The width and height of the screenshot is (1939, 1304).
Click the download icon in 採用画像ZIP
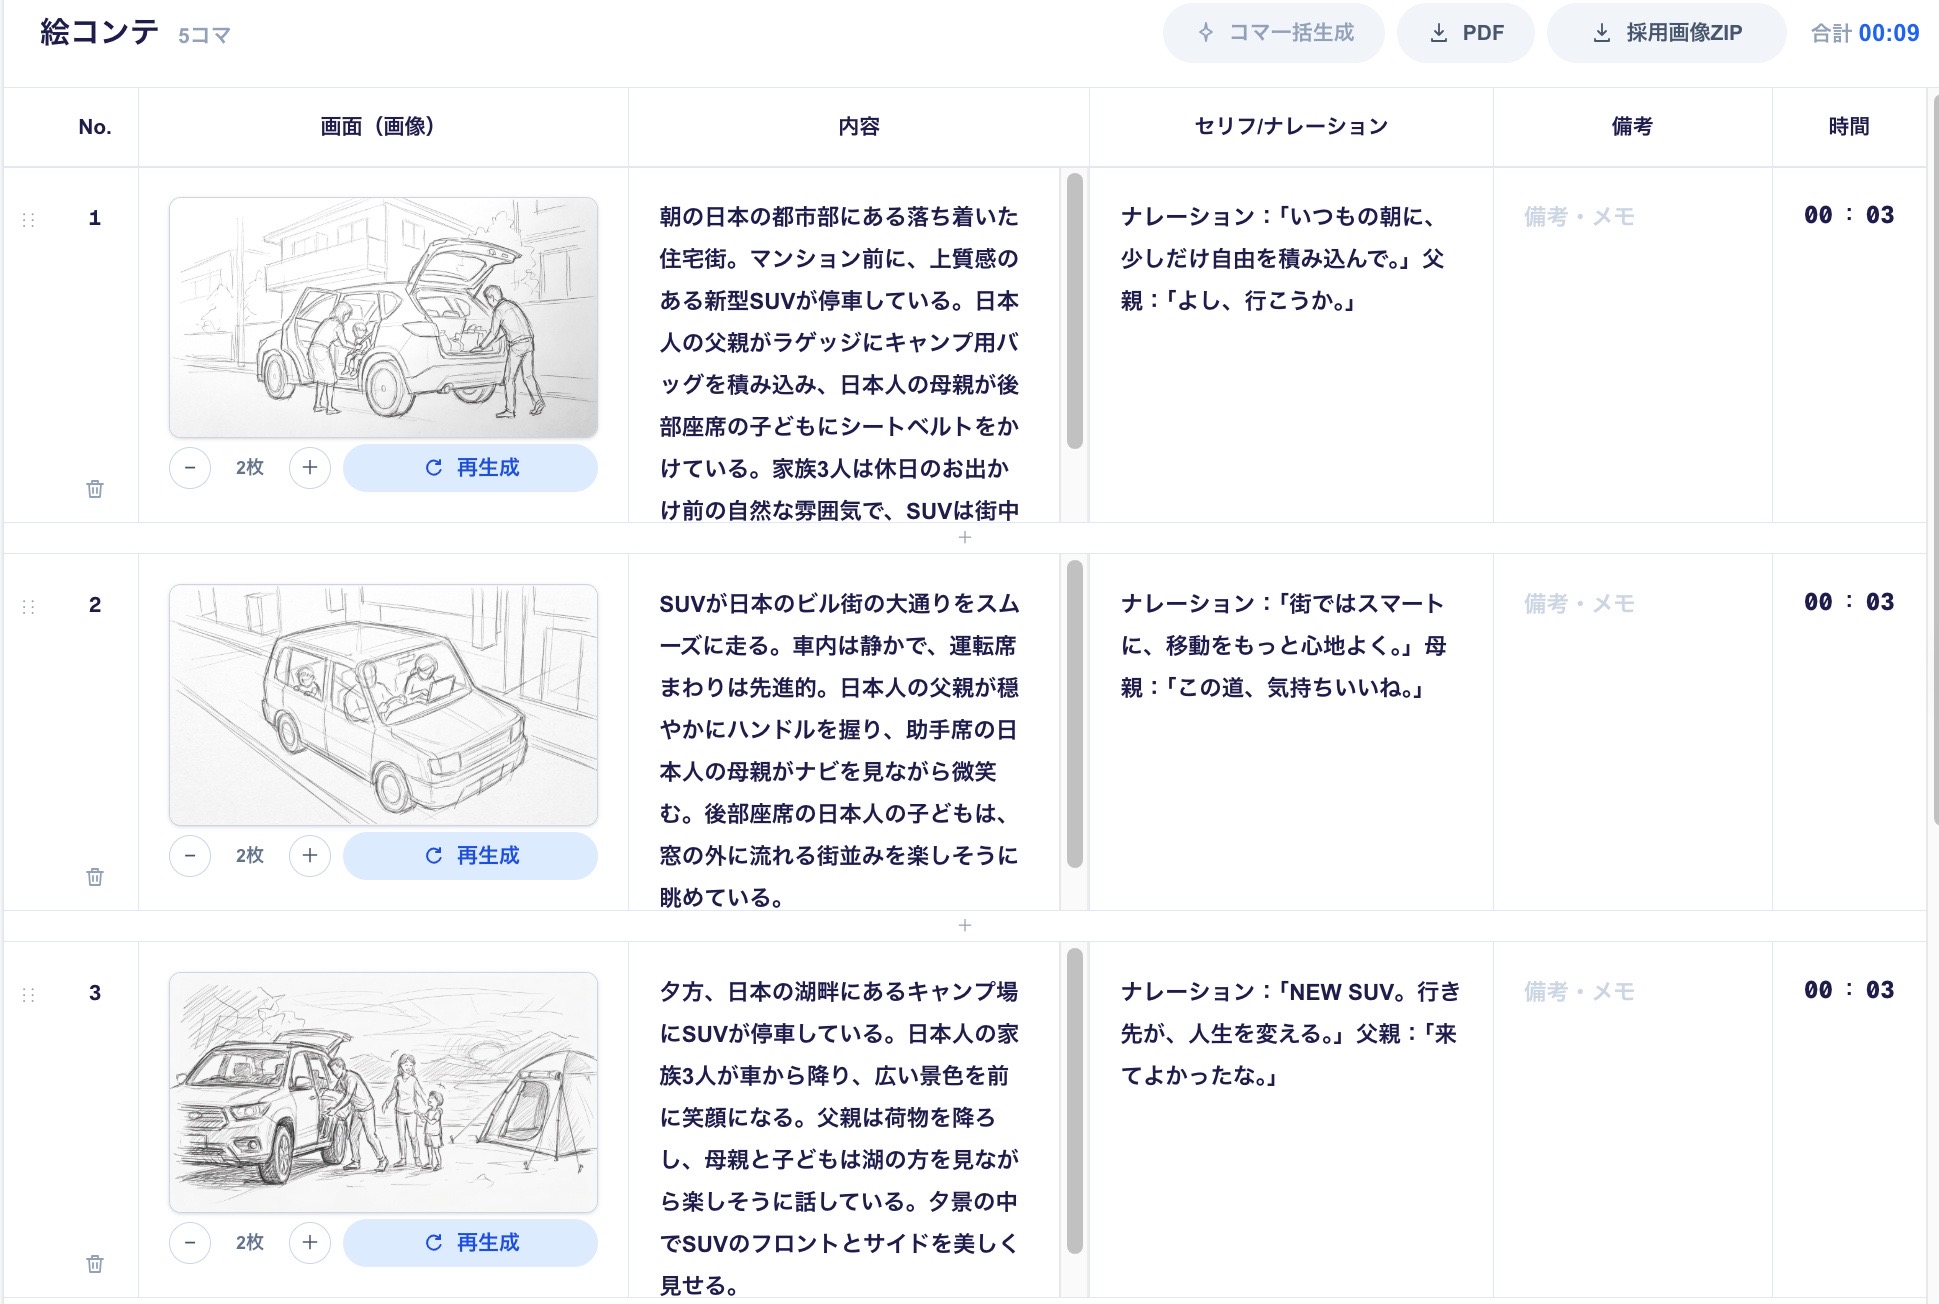tap(1602, 33)
